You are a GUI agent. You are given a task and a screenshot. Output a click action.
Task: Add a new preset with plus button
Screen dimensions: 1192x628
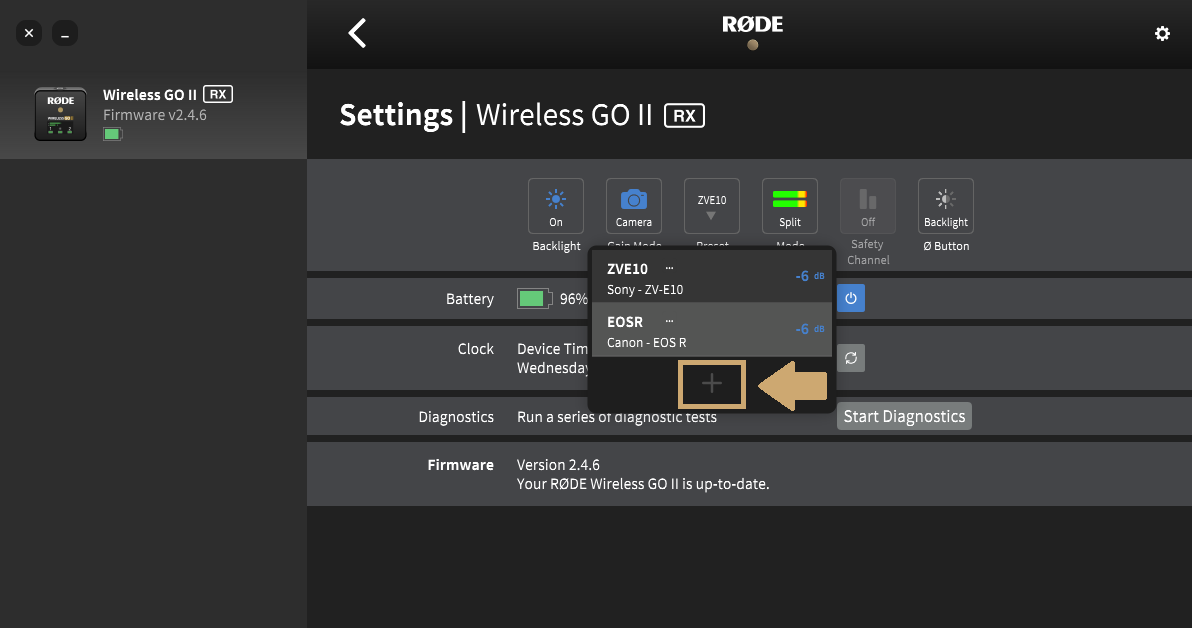(x=712, y=384)
